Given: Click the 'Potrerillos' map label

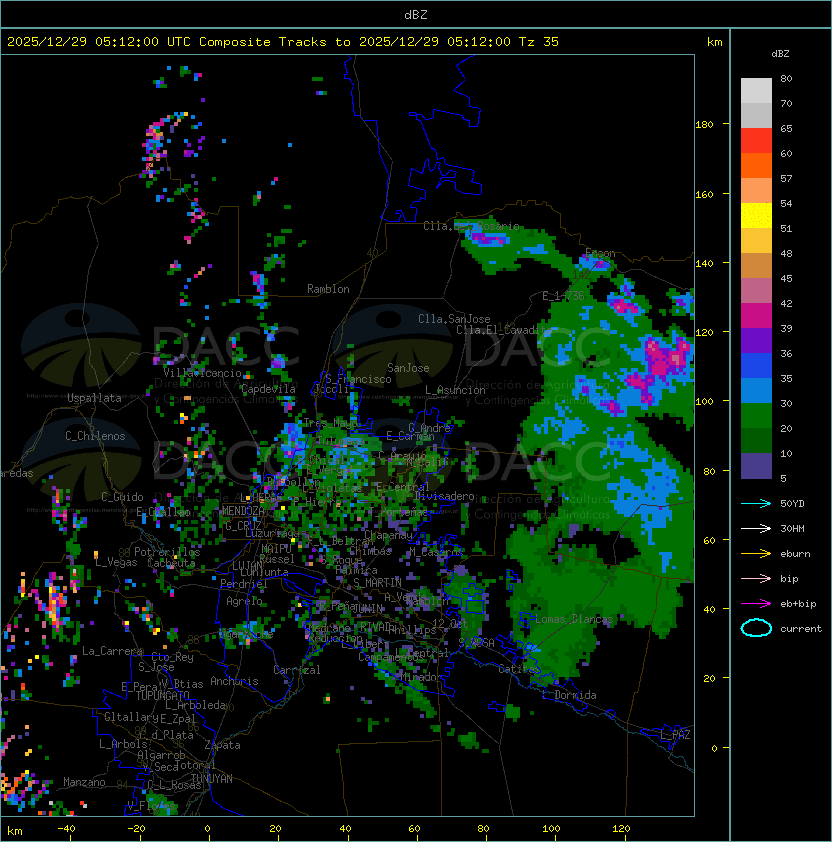Looking at the screenshot, I should 167,552.
